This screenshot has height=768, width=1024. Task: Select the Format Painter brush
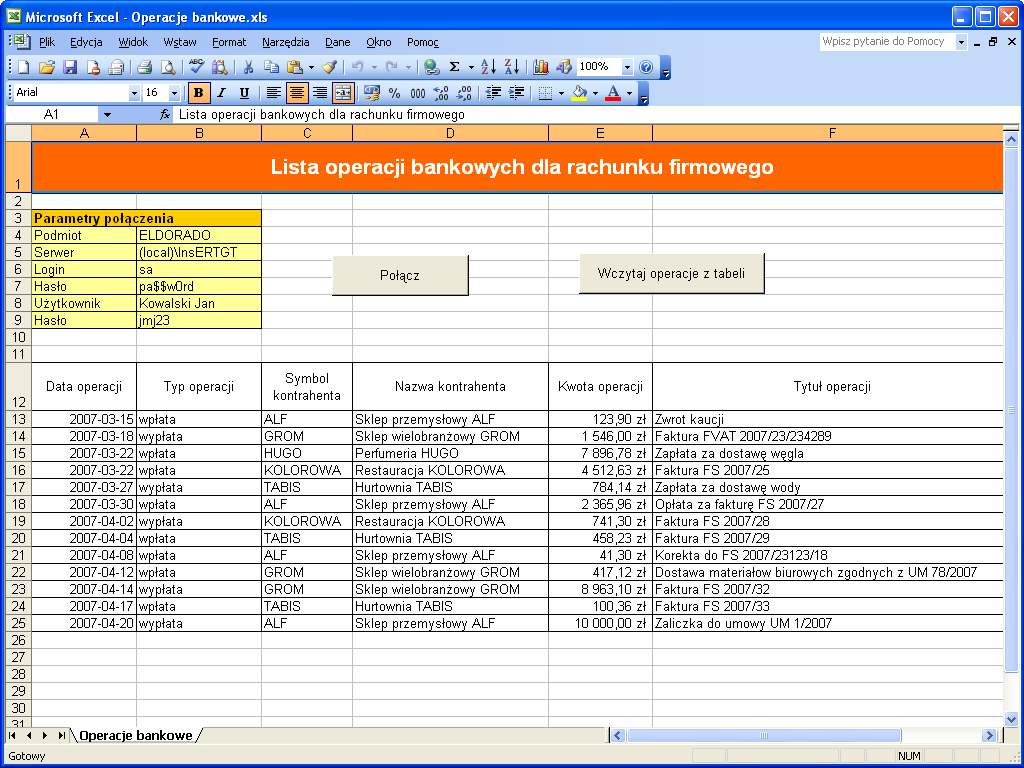coord(329,67)
